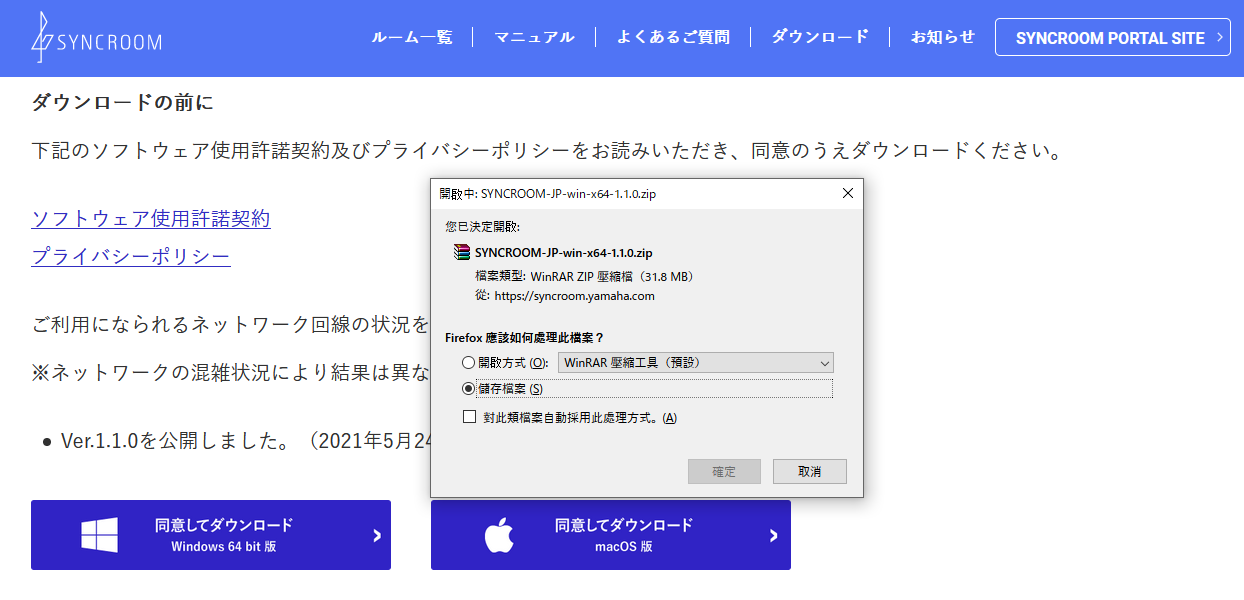This screenshot has width=1244, height=600.
Task: Click the chevron on macOS download button
Action: tap(774, 535)
